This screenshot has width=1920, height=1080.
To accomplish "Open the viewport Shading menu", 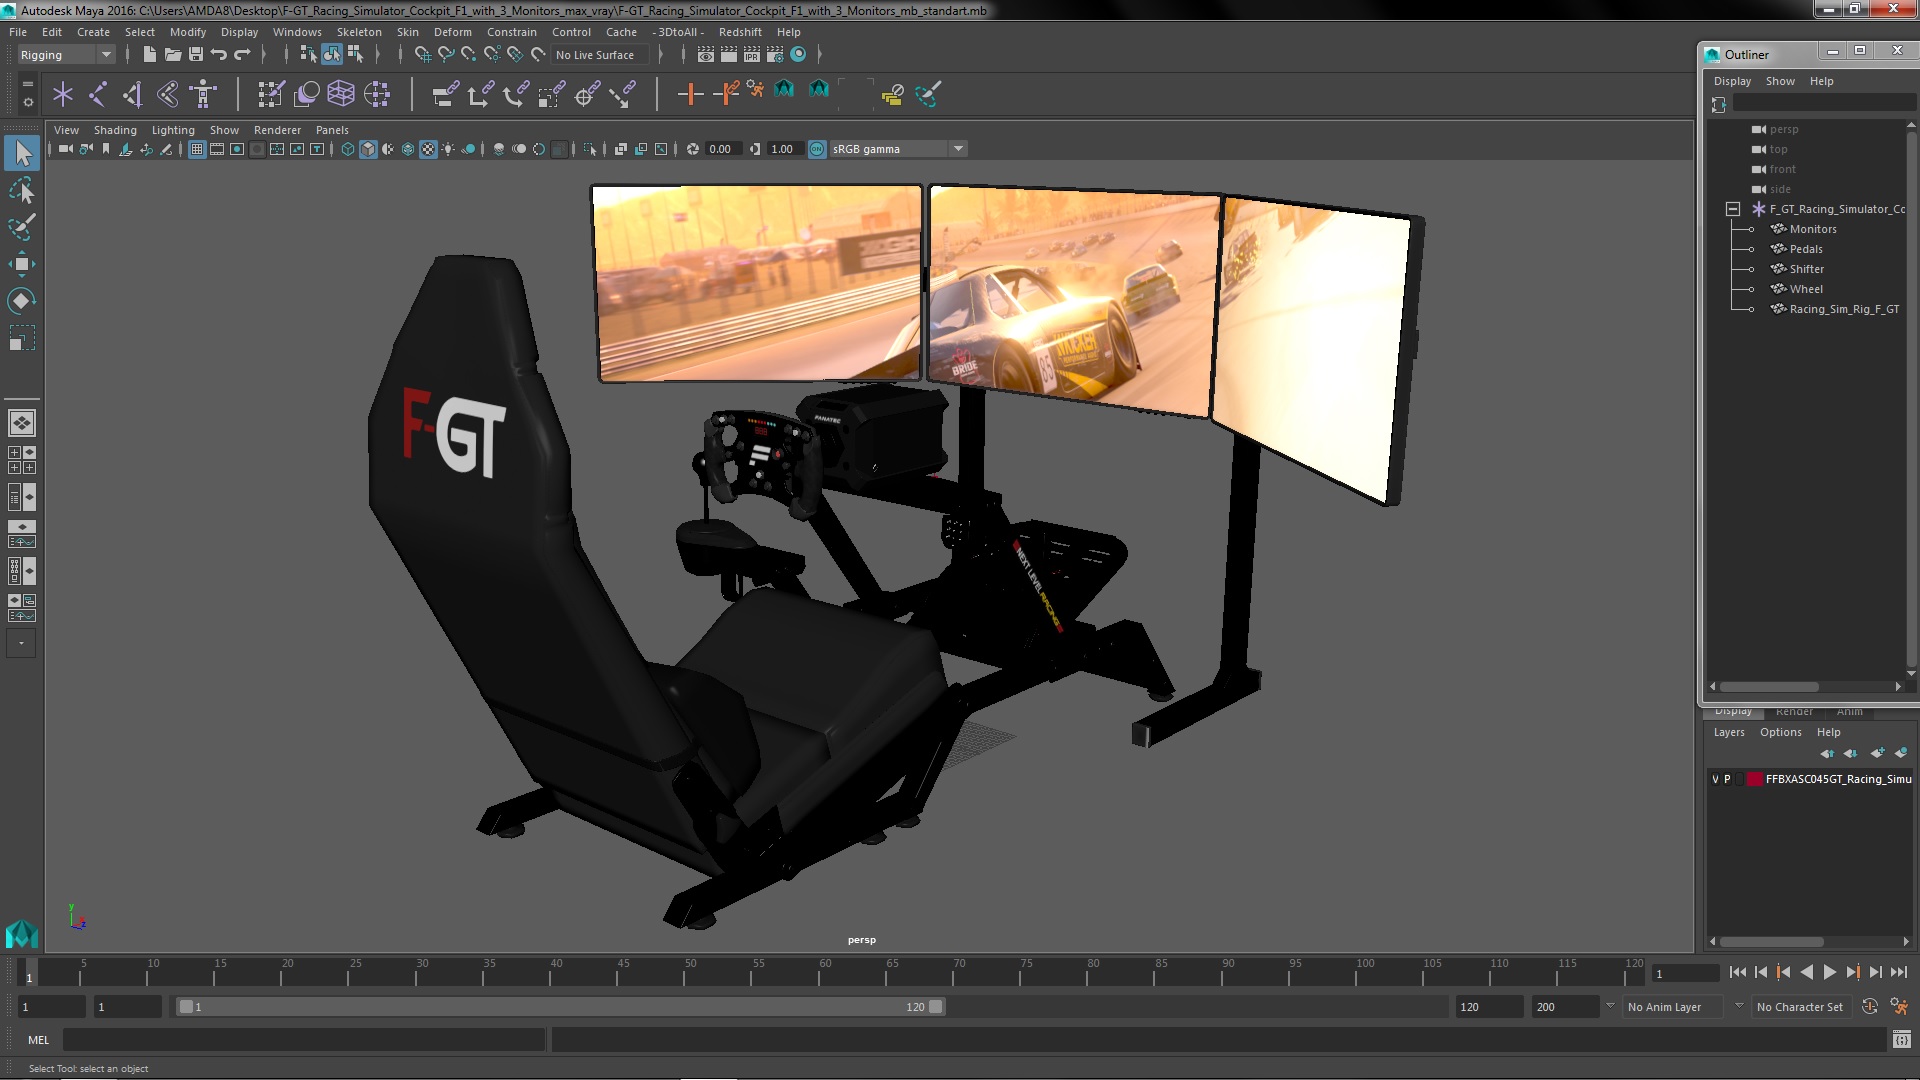I will (x=115, y=130).
